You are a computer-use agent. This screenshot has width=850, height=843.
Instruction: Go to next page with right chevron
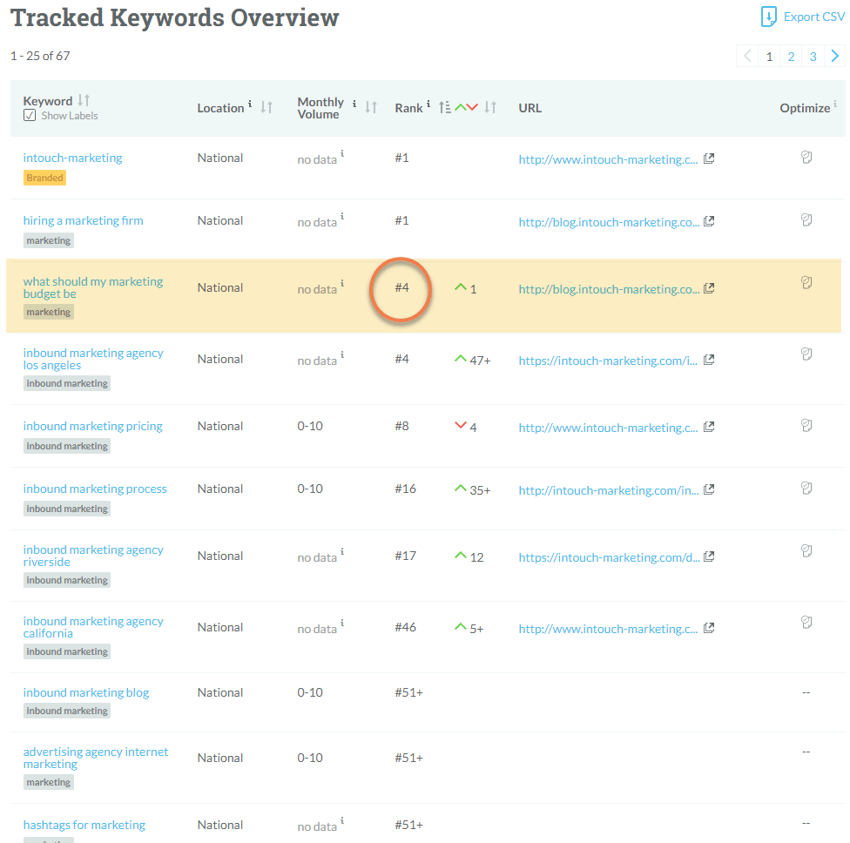click(x=835, y=56)
